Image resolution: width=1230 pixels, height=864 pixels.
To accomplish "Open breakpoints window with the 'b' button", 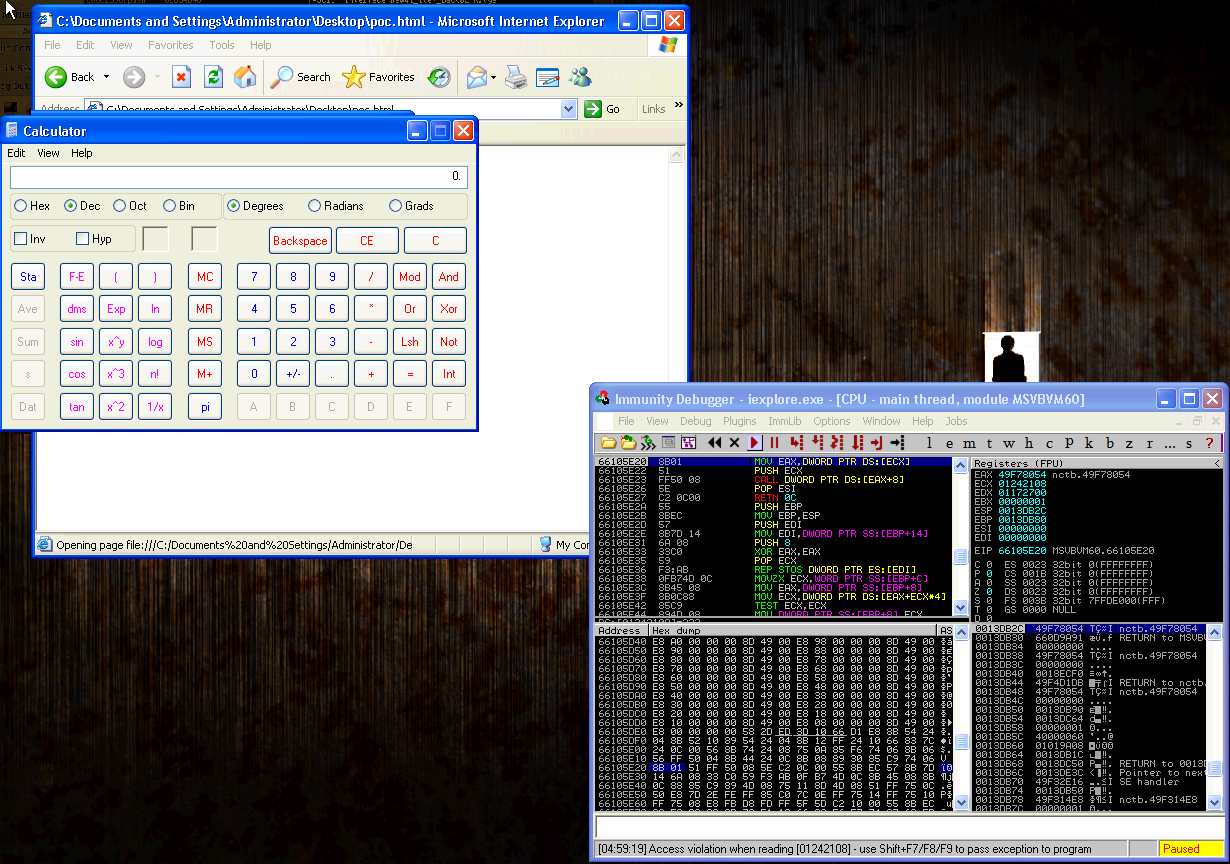I will tap(1109, 442).
